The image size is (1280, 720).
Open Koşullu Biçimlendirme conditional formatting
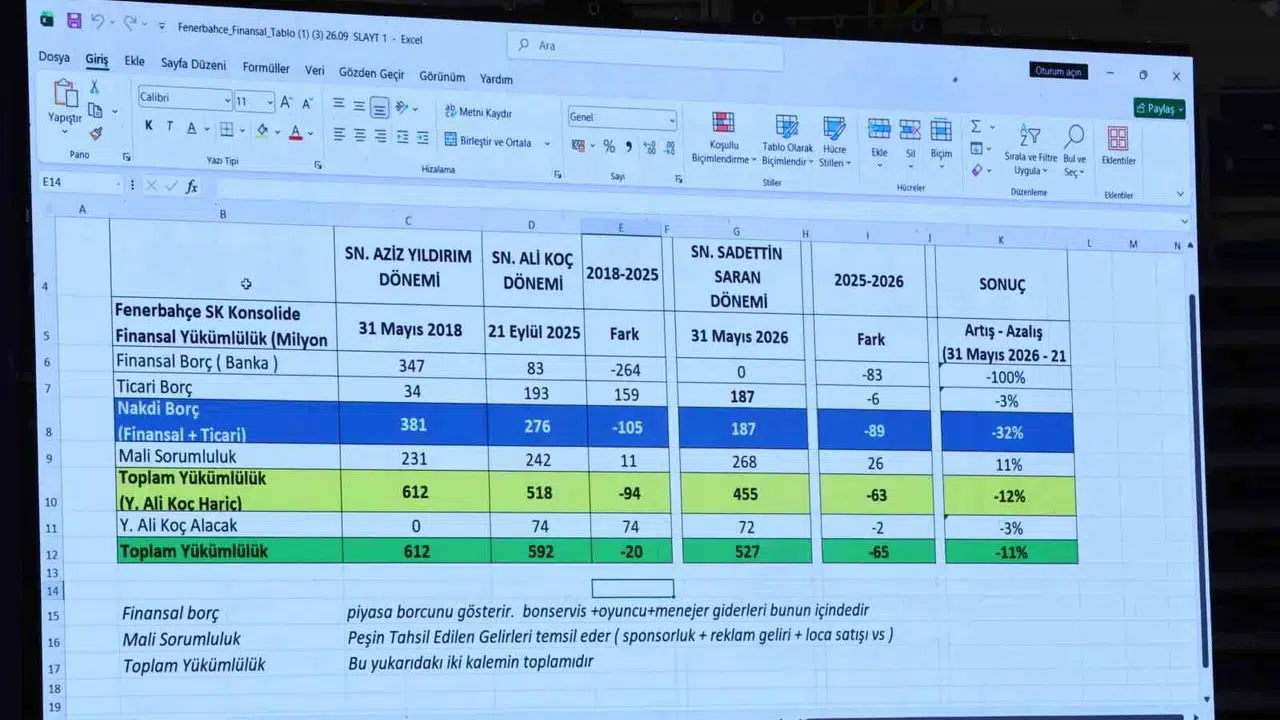723,139
